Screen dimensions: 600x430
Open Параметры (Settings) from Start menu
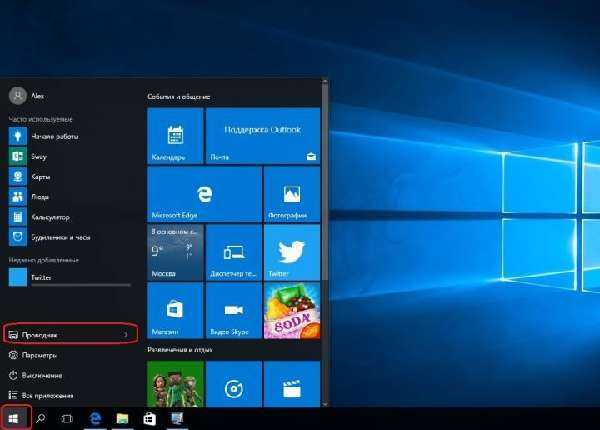point(38,355)
